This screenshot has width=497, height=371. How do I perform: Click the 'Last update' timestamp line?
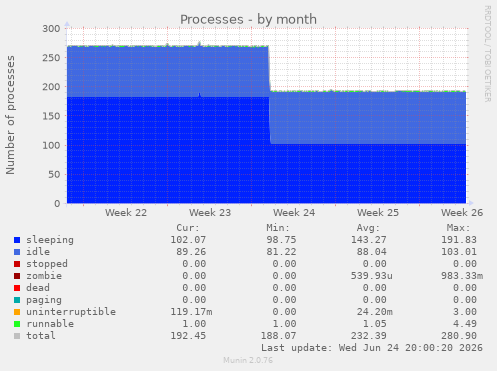coord(372,348)
